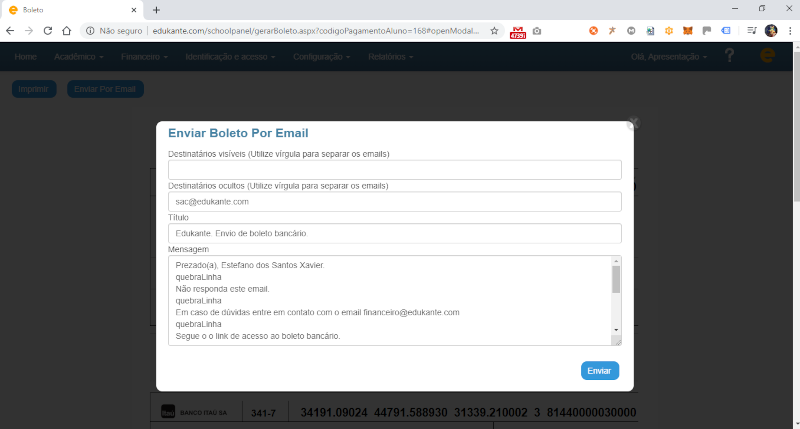
Task: Click the Enviar Por Email button
Action: (105, 89)
